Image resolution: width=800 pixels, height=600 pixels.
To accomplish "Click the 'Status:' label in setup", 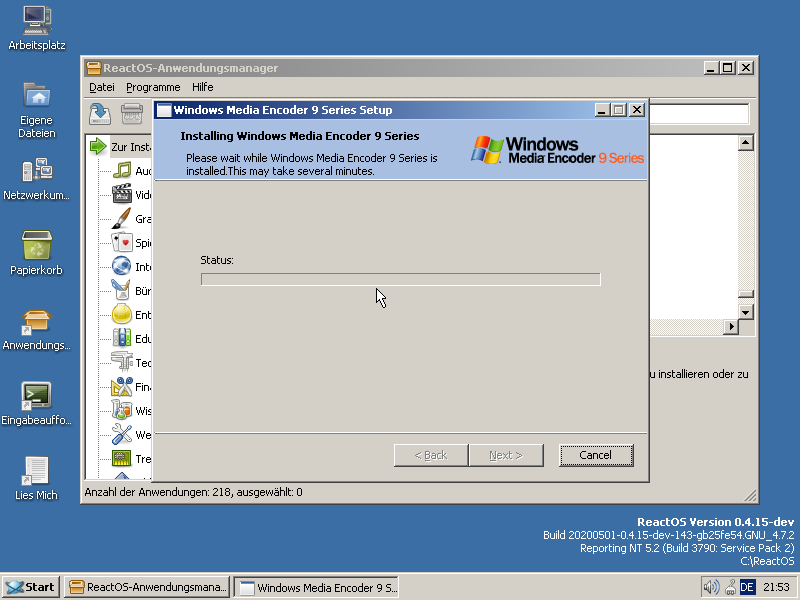I will [217, 260].
